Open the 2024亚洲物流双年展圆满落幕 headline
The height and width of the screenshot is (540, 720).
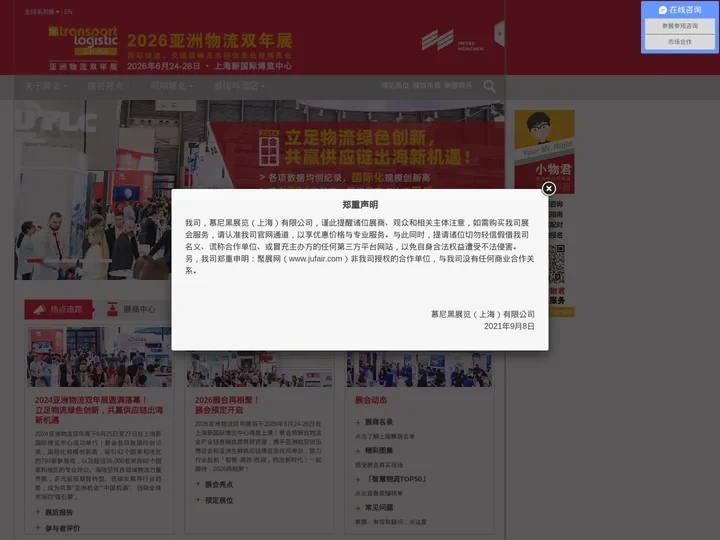click(99, 410)
